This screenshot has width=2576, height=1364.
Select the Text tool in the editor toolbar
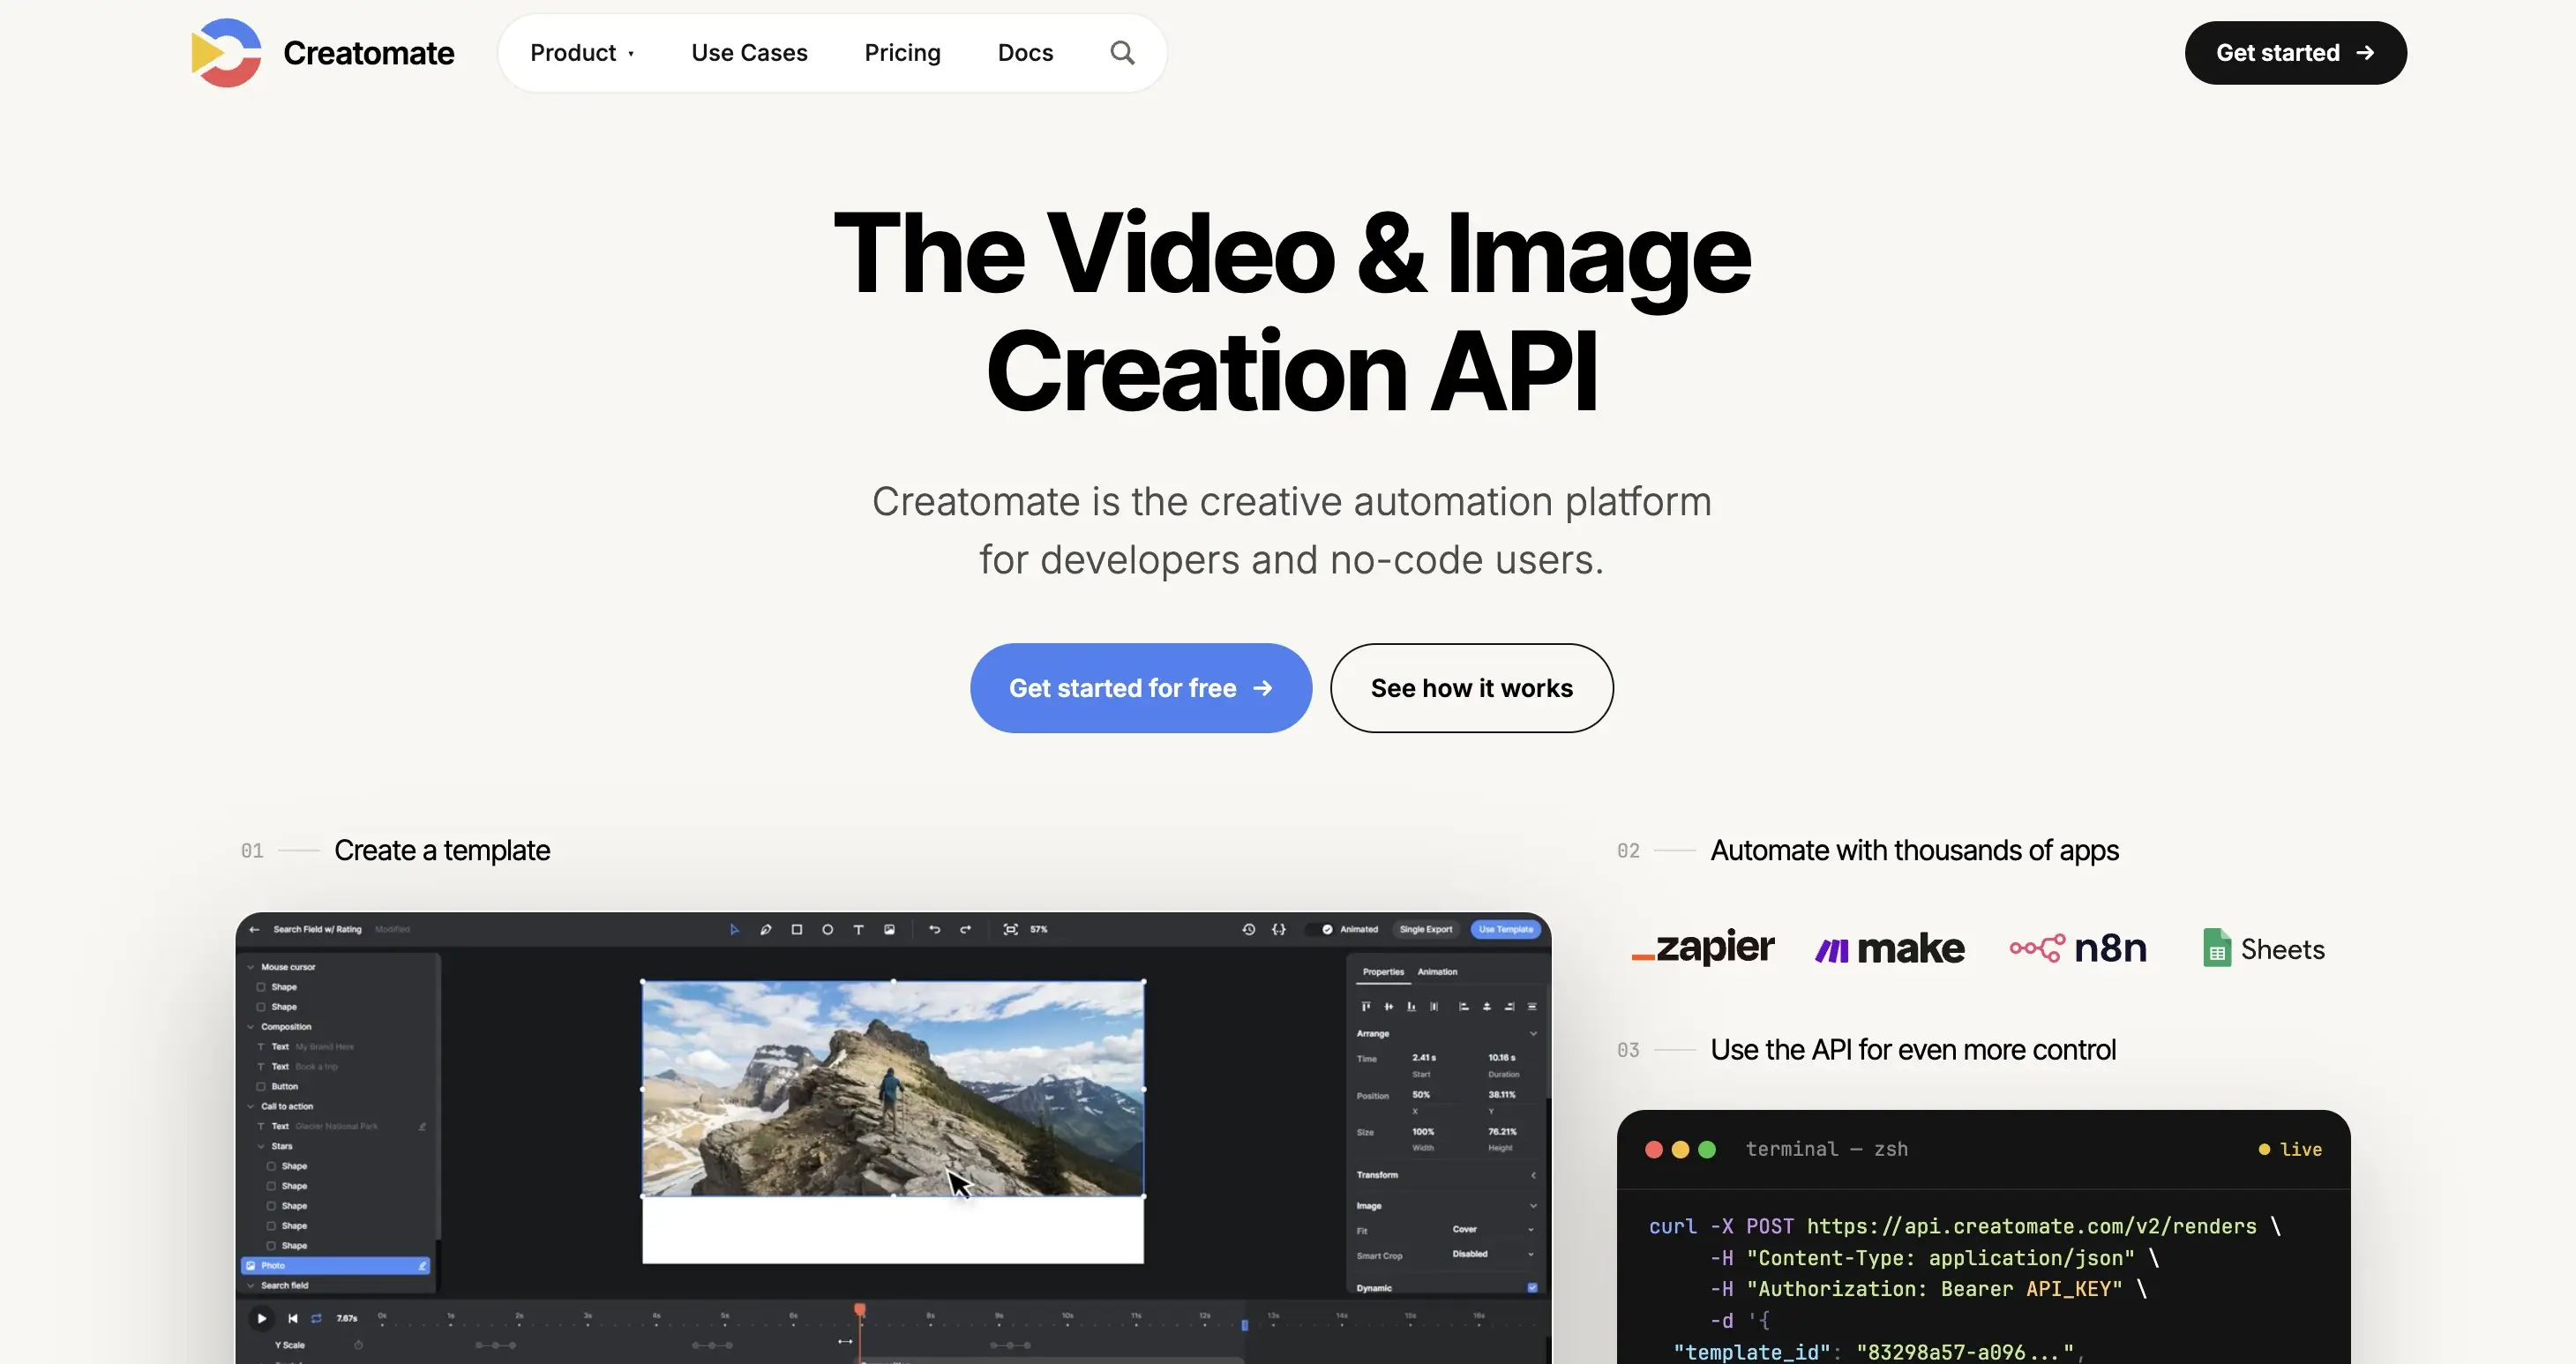tap(858, 929)
